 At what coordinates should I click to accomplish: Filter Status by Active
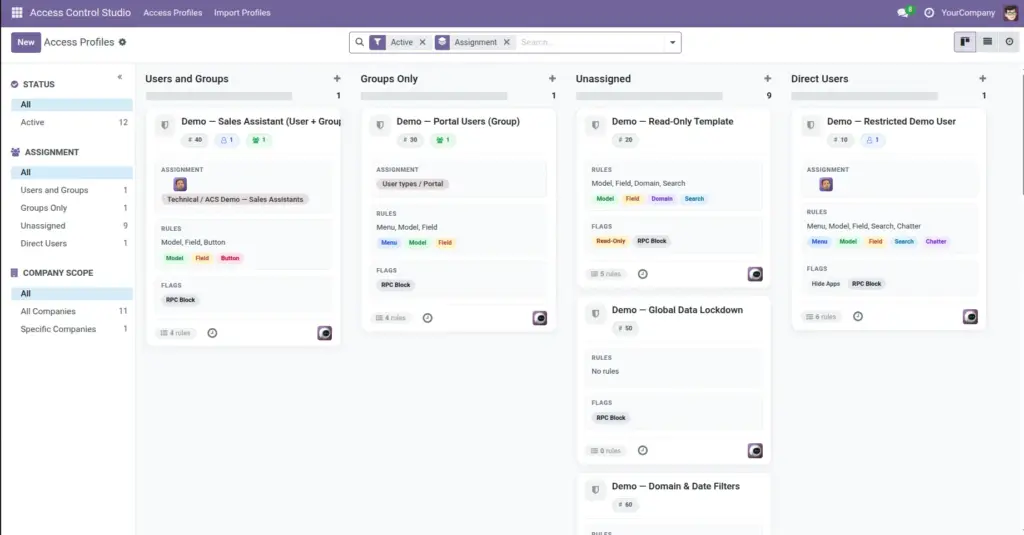point(72,122)
